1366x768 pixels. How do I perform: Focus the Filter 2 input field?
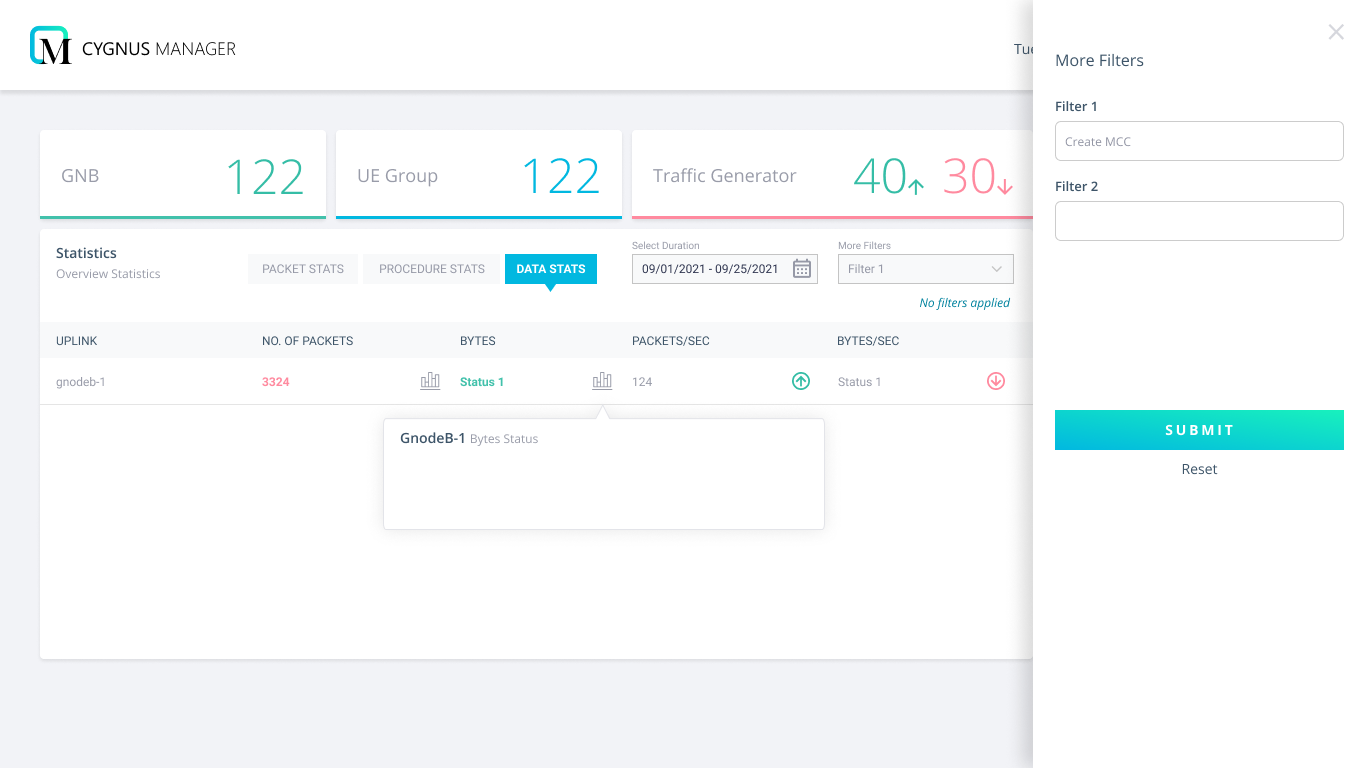coord(1199,221)
